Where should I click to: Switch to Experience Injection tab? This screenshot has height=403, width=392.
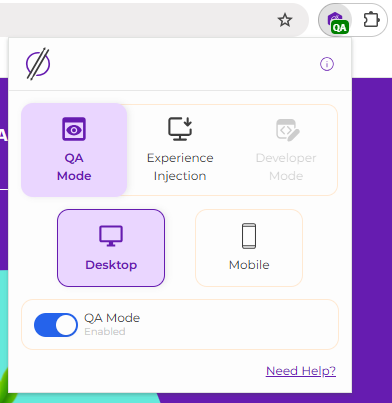(180, 150)
